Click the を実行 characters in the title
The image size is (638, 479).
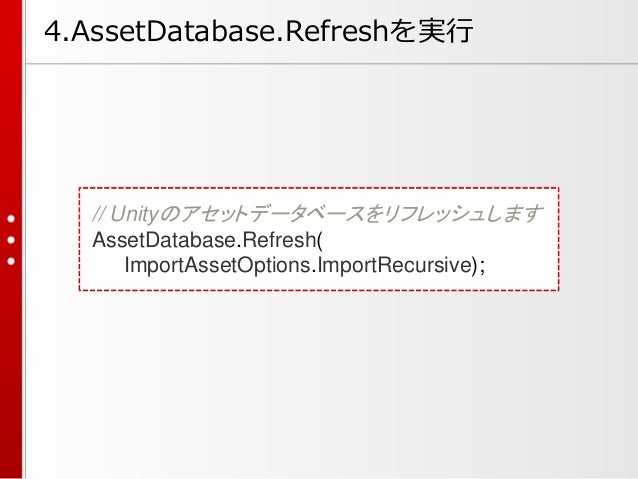tap(430, 31)
